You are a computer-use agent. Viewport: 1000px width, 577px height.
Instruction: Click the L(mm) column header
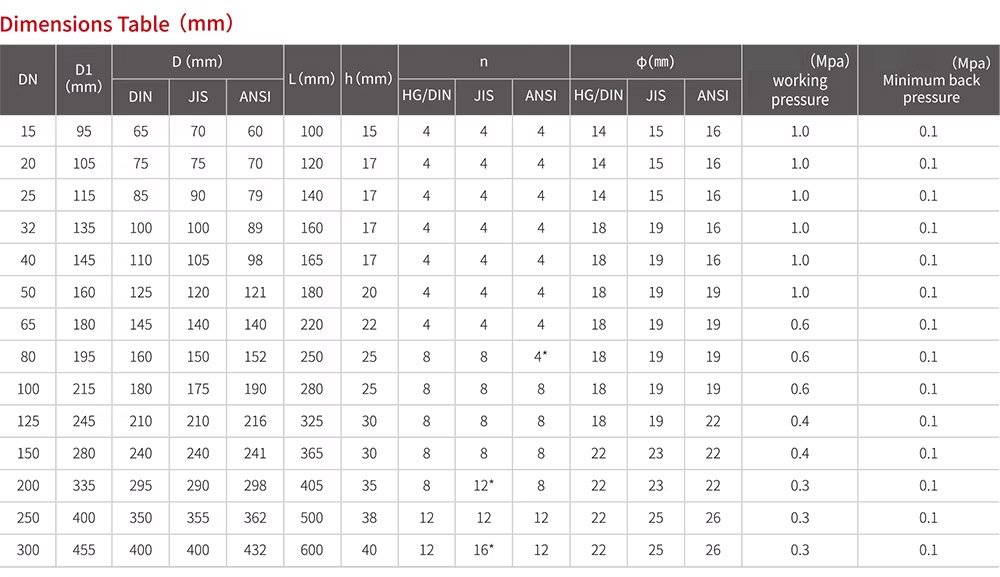coord(312,79)
